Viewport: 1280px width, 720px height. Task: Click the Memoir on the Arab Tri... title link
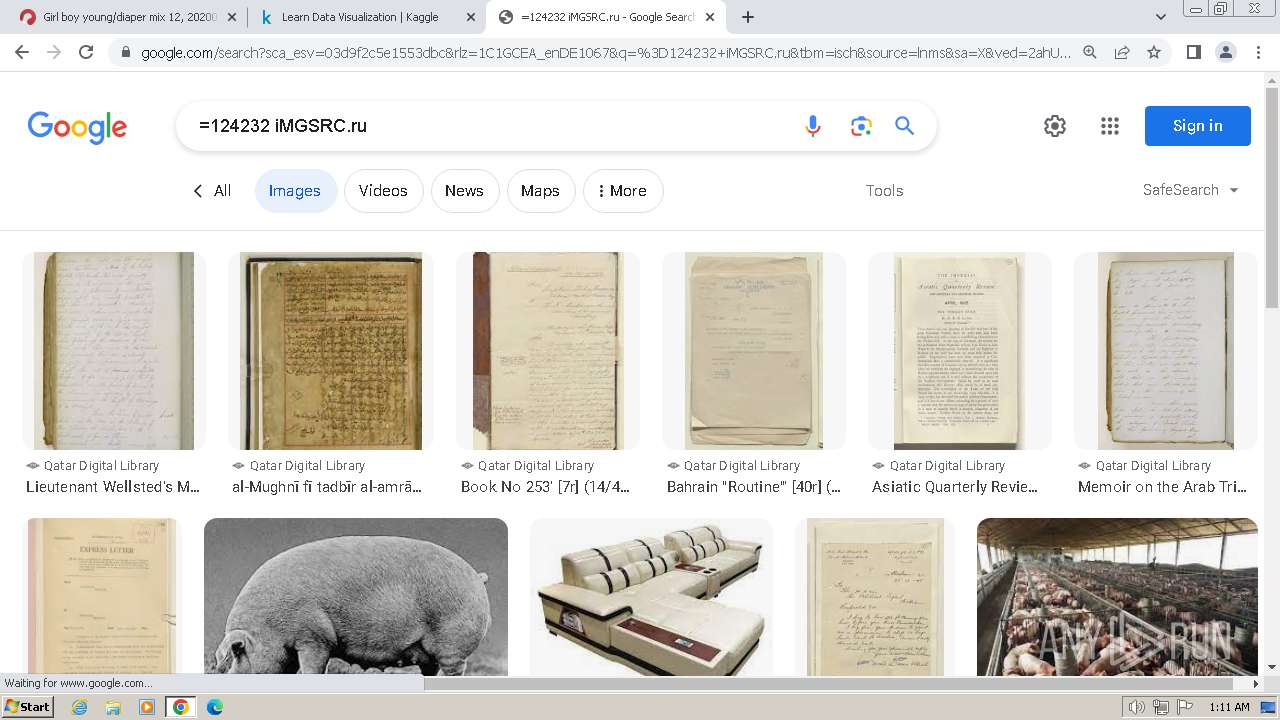(x=1162, y=487)
